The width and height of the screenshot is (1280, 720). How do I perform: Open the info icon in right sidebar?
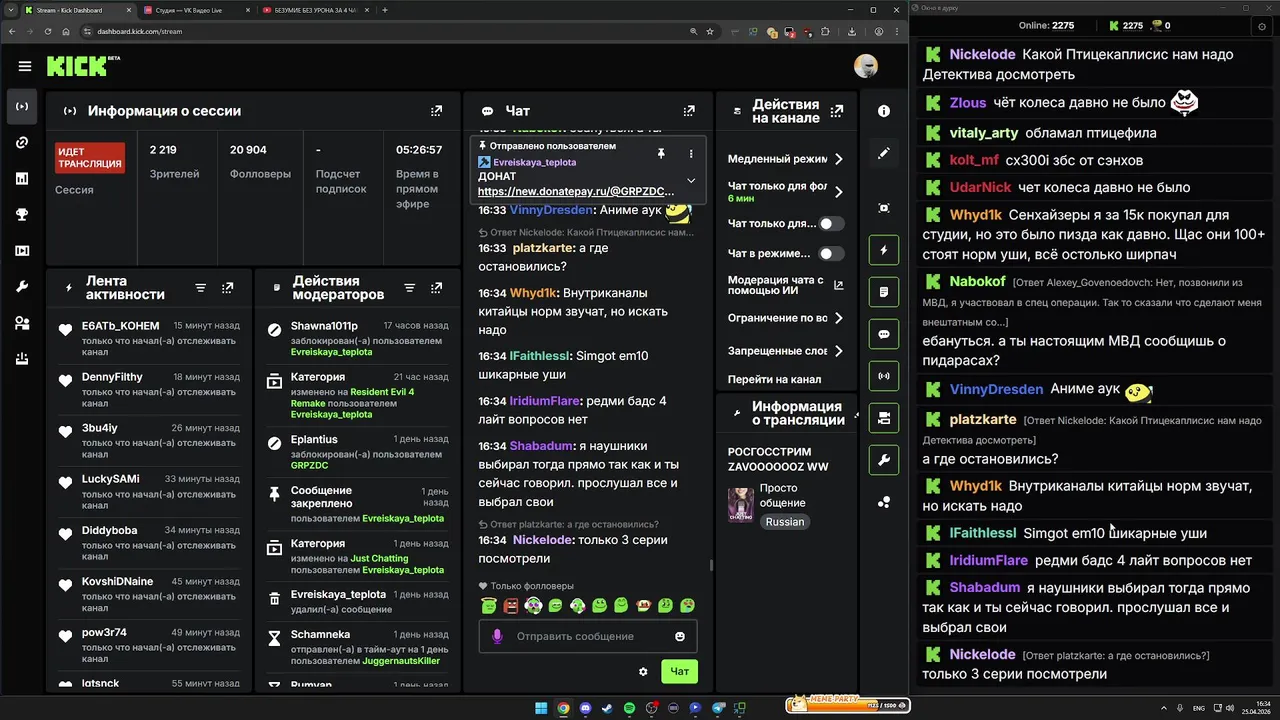pyautogui.click(x=884, y=111)
